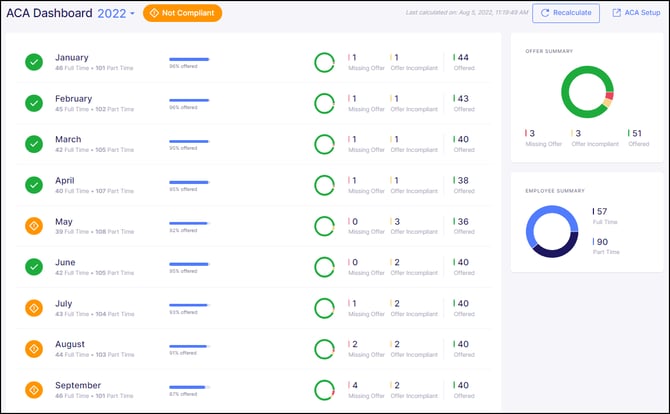The width and height of the screenshot is (670, 414).
Task: Open the January month row
Action: 253,62
